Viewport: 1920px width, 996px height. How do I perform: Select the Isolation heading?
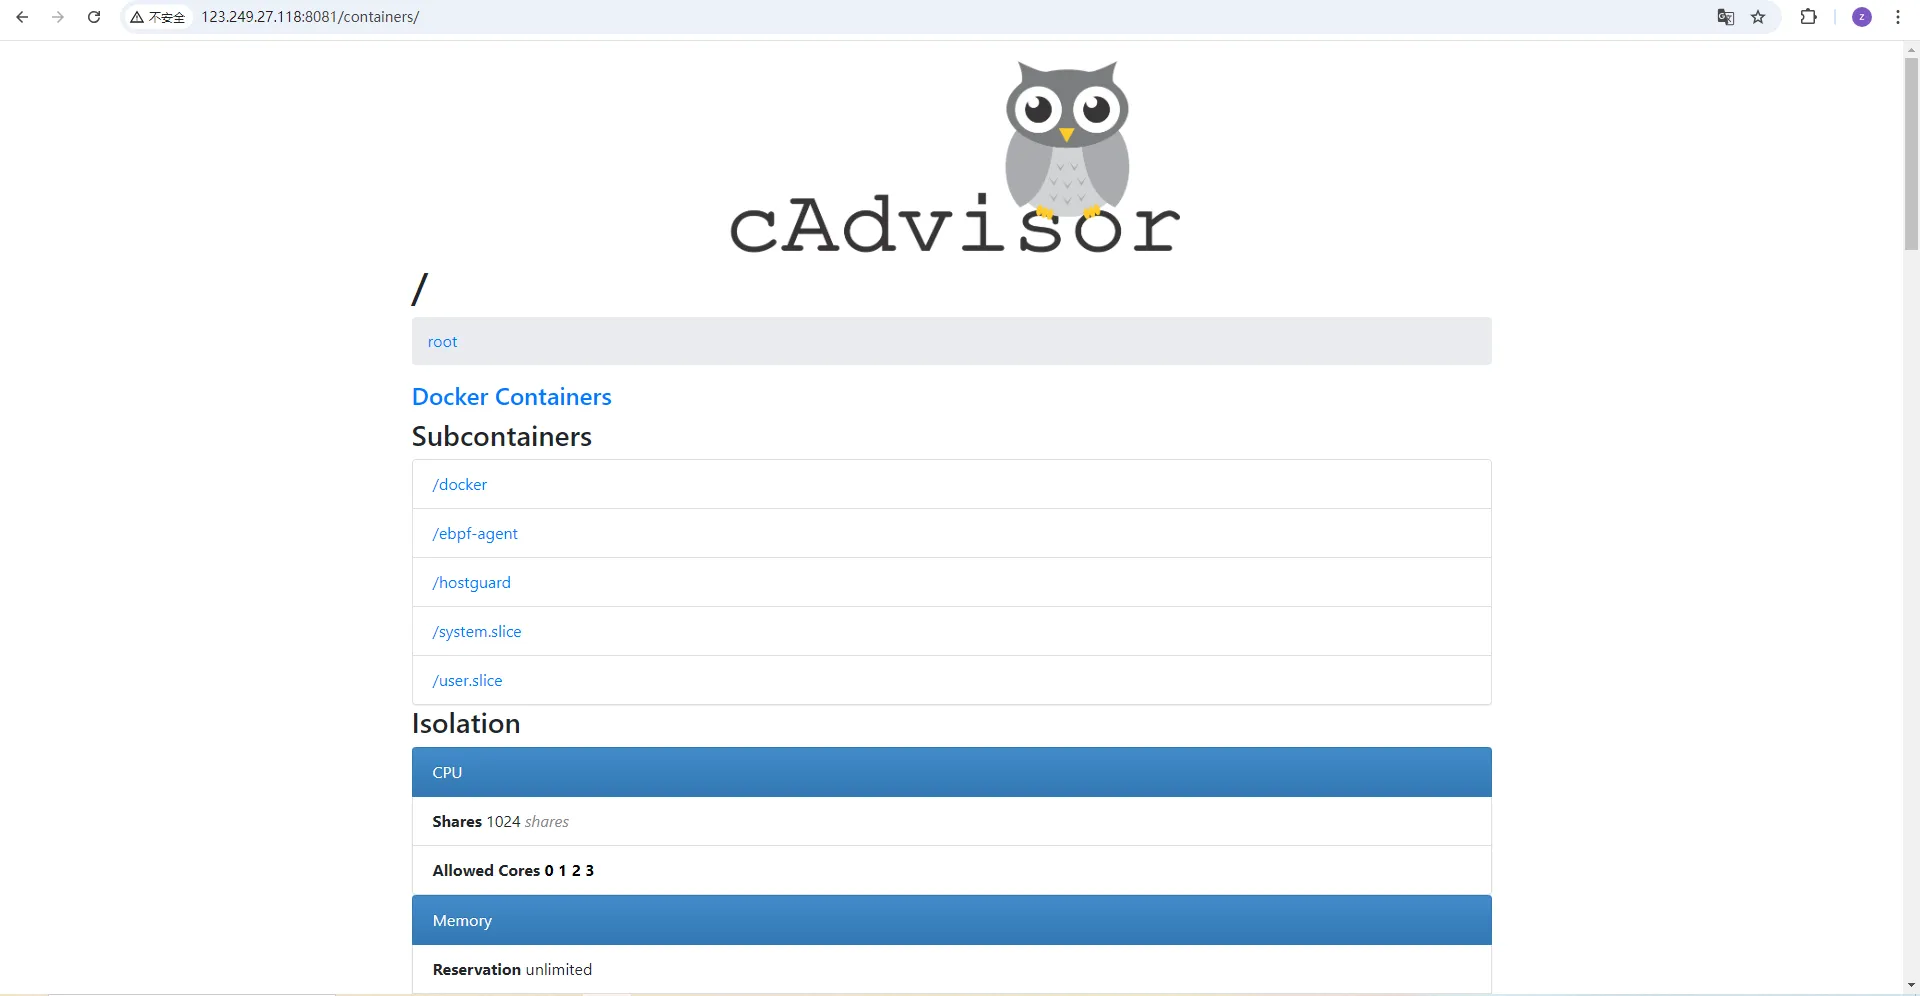(466, 724)
